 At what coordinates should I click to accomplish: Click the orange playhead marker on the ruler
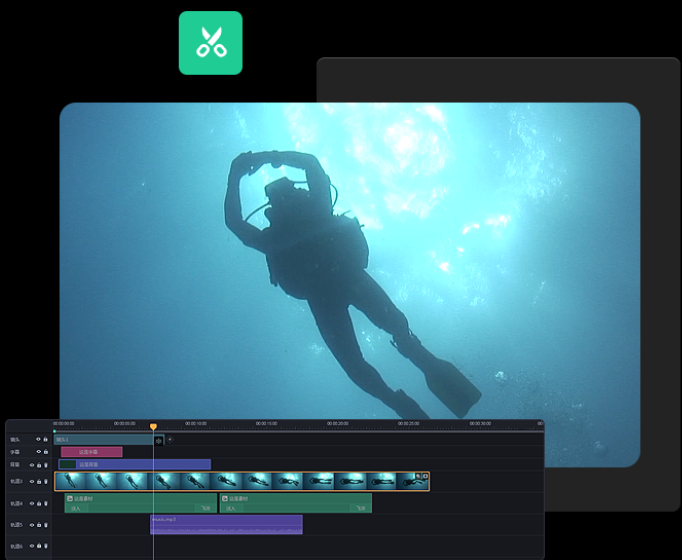tap(153, 427)
